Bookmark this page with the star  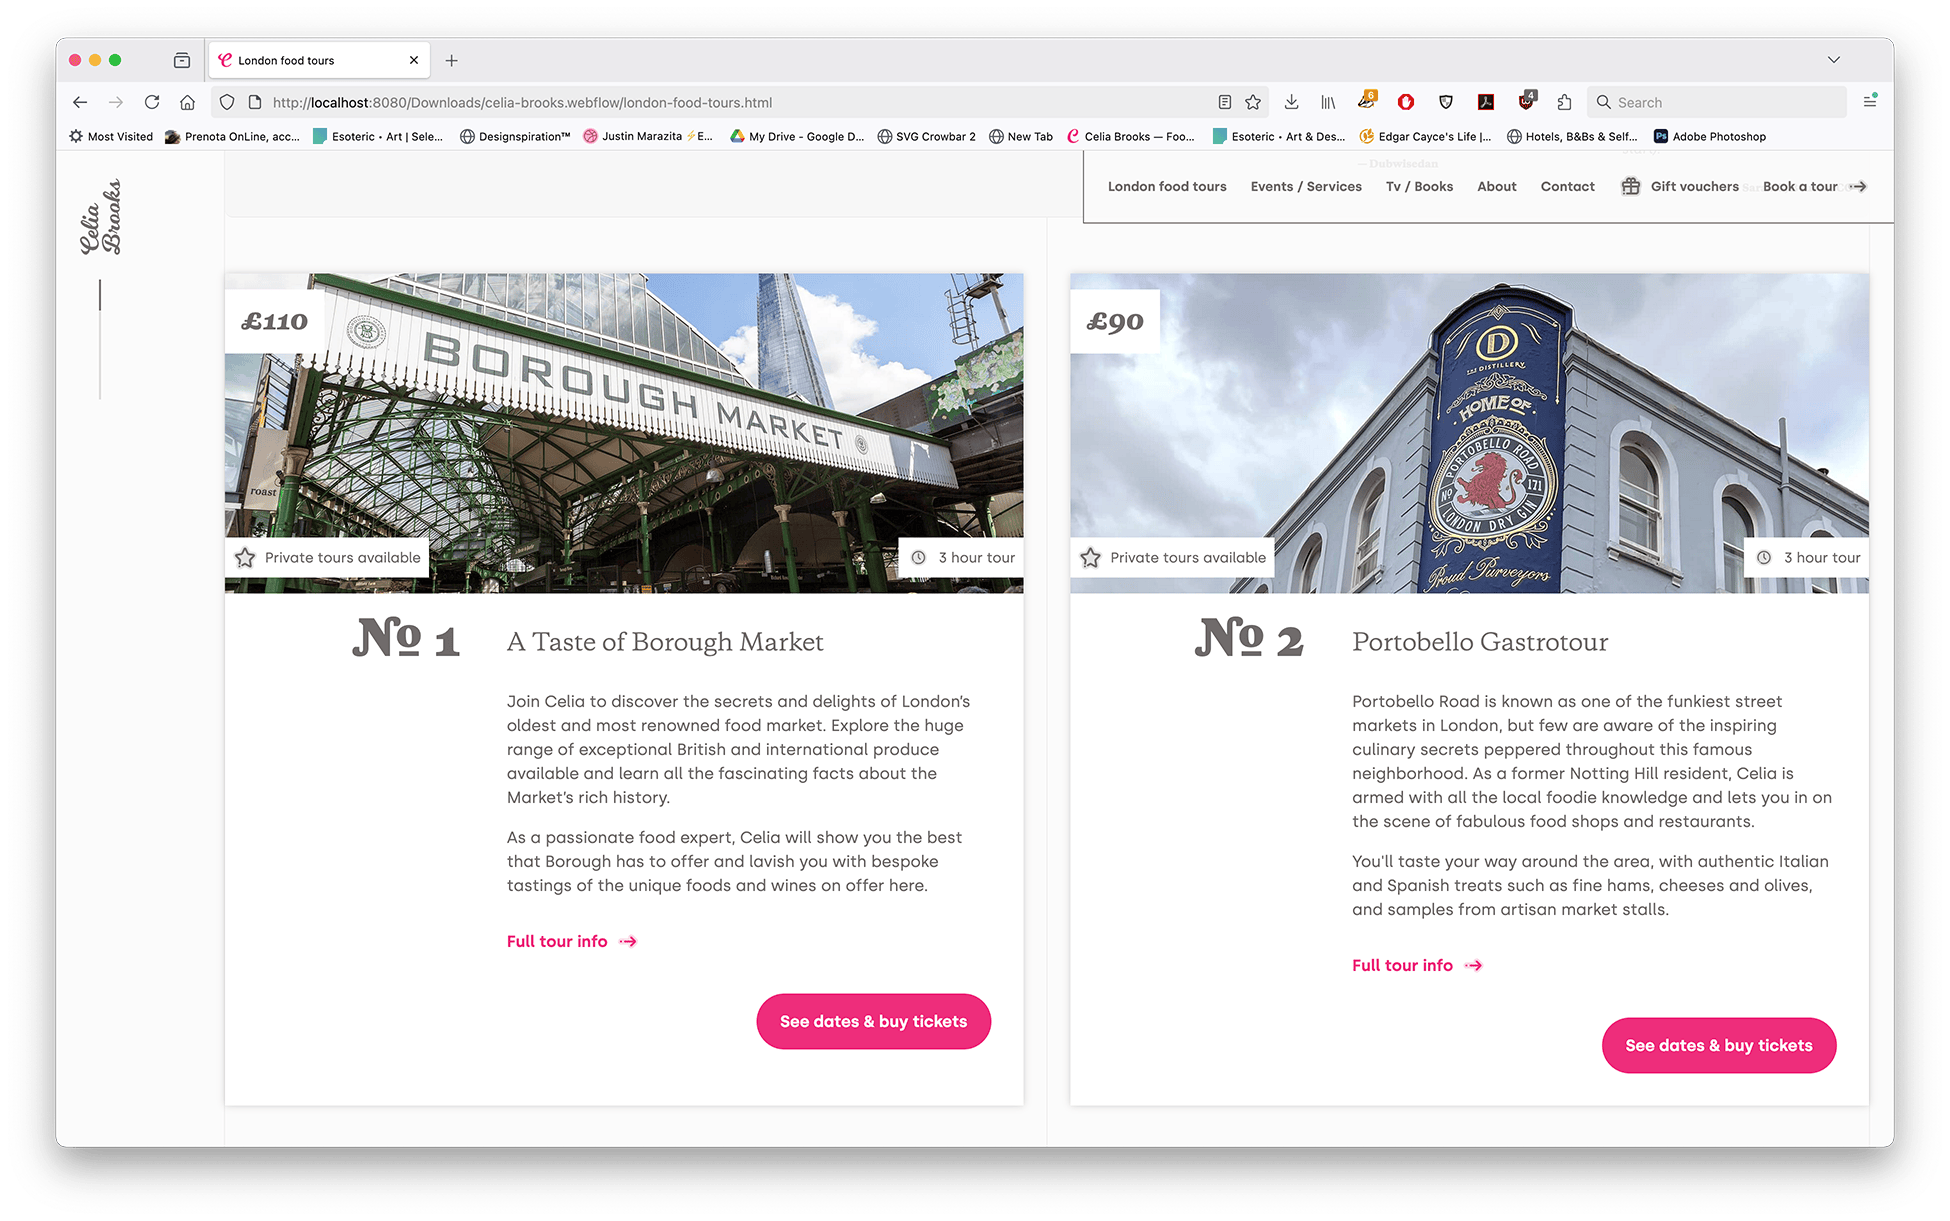(x=1253, y=102)
